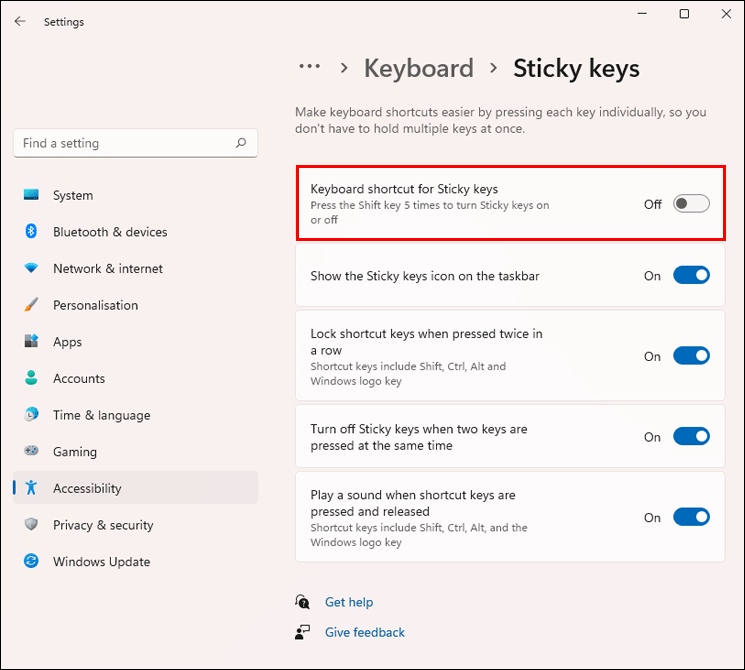Click the Personalisation paintbrush icon
745x670 pixels.
(31, 305)
